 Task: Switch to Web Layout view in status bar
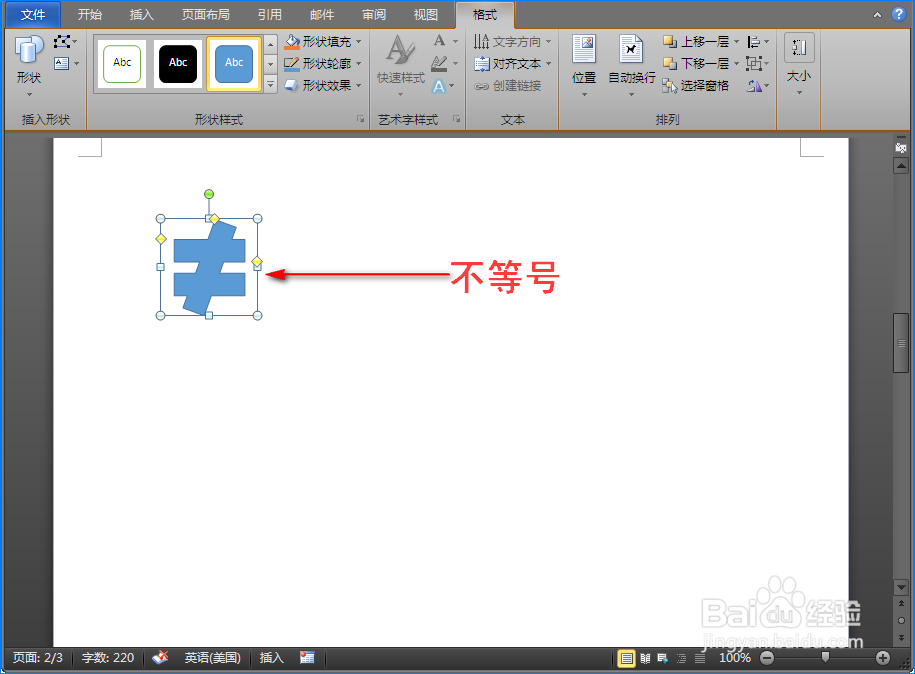(661, 658)
